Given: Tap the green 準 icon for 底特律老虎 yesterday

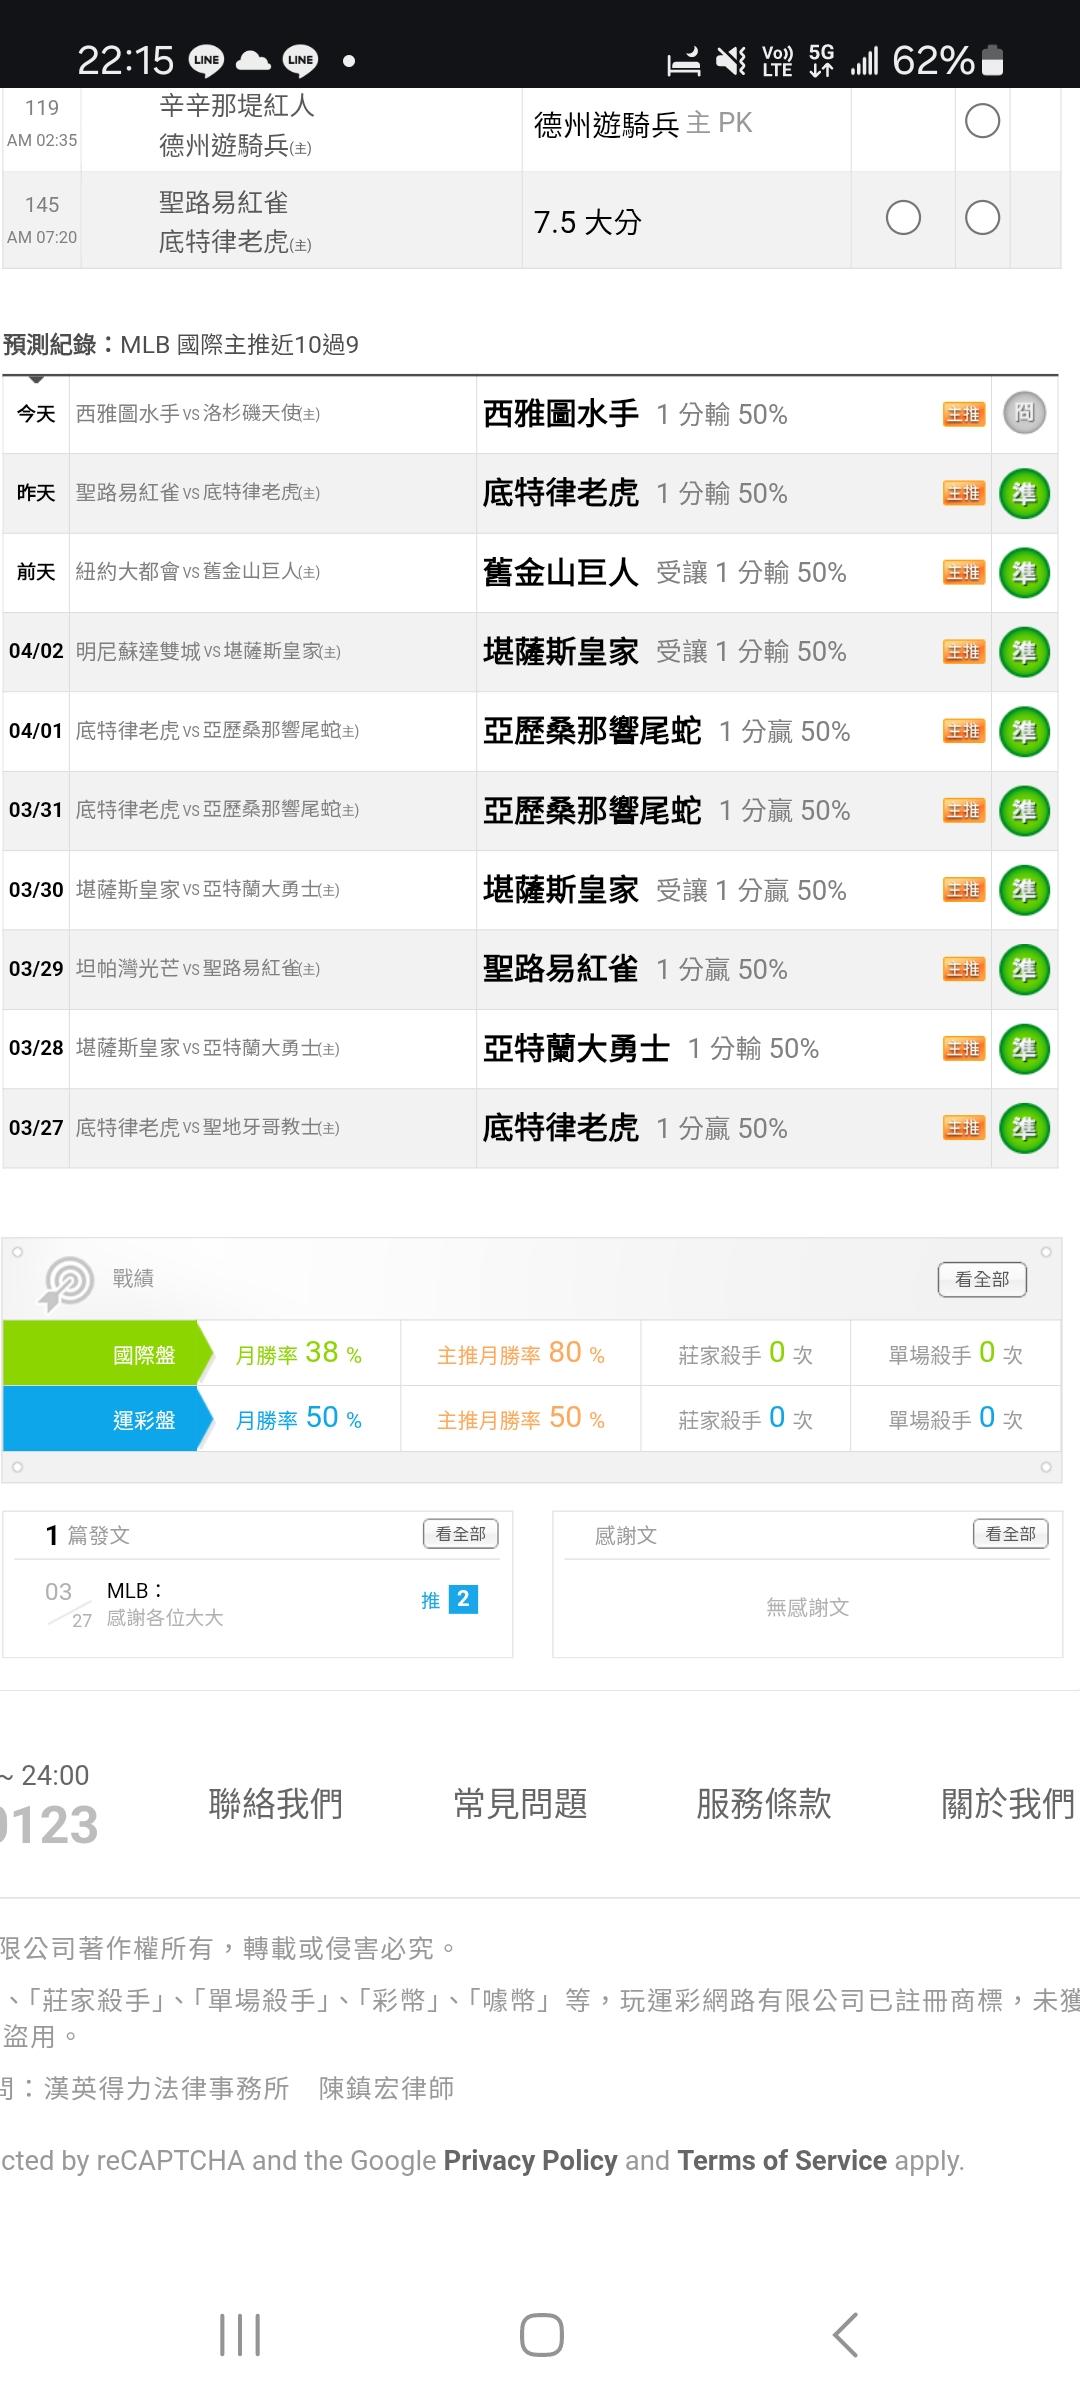Looking at the screenshot, I should pyautogui.click(x=1024, y=494).
